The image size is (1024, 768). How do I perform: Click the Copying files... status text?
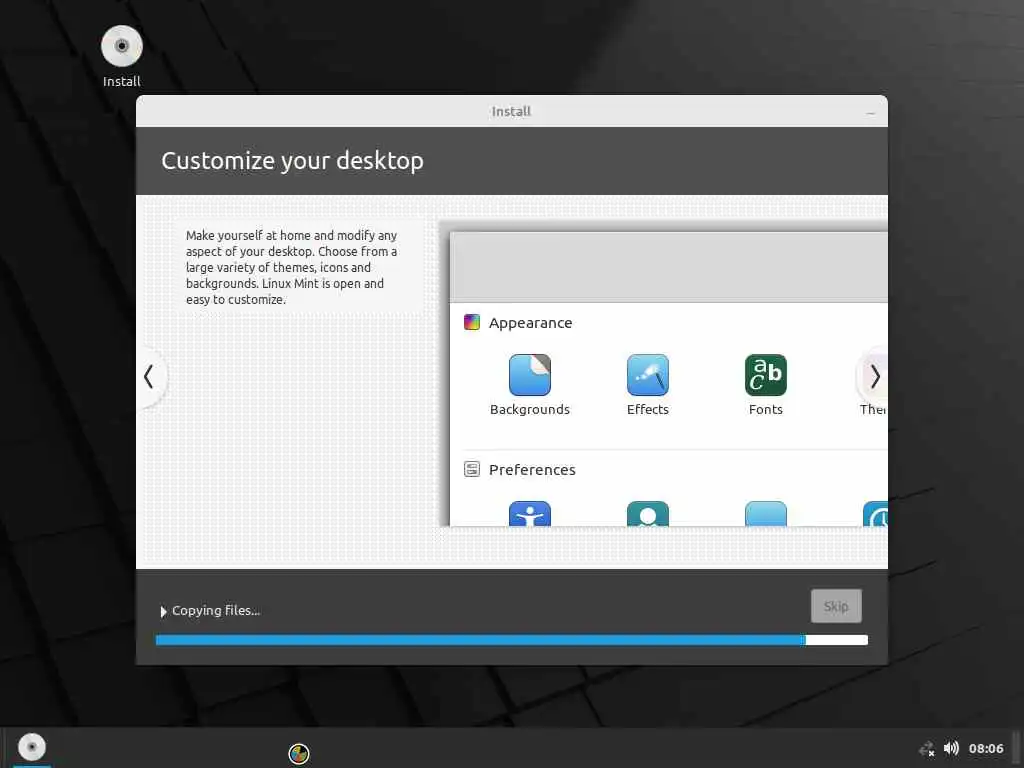point(216,611)
